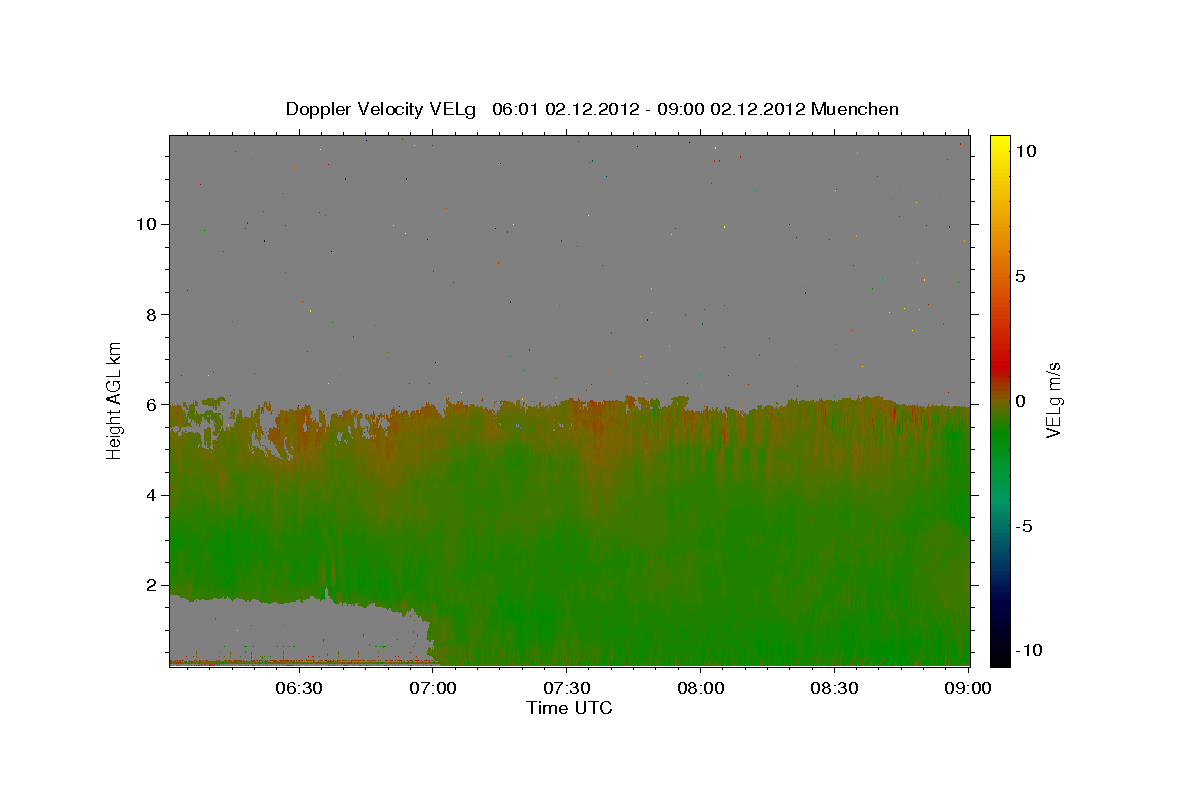Click the height tick label 10
This screenshot has height=800, width=1200.
click(146, 224)
